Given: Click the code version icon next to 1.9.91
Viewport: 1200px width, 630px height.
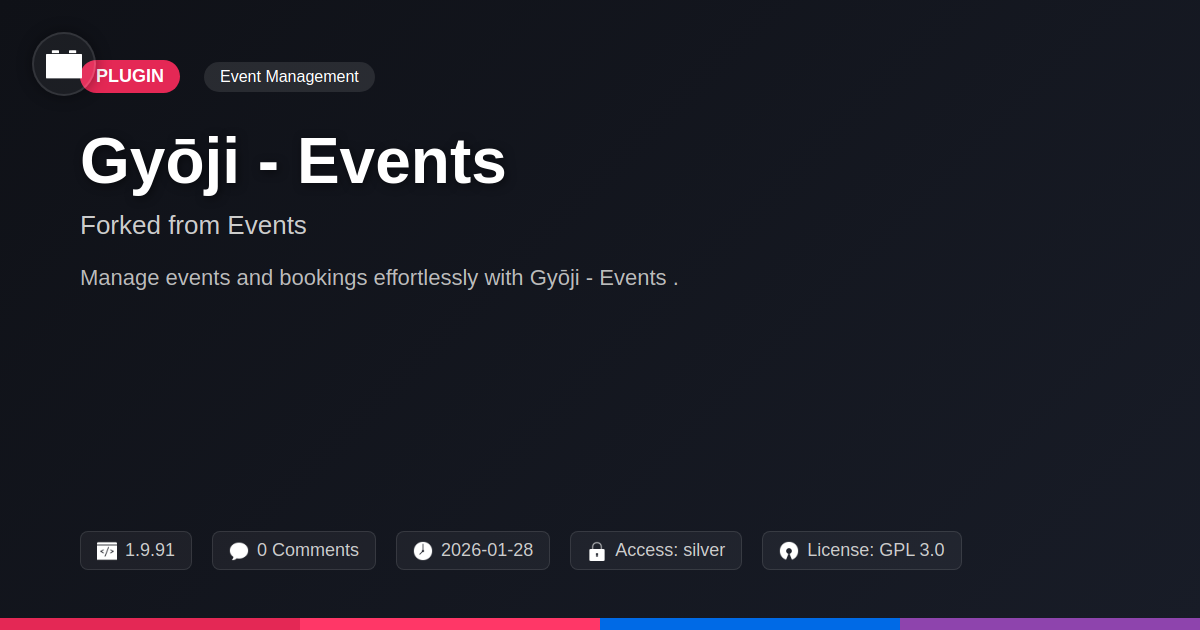Looking at the screenshot, I should tap(107, 551).
